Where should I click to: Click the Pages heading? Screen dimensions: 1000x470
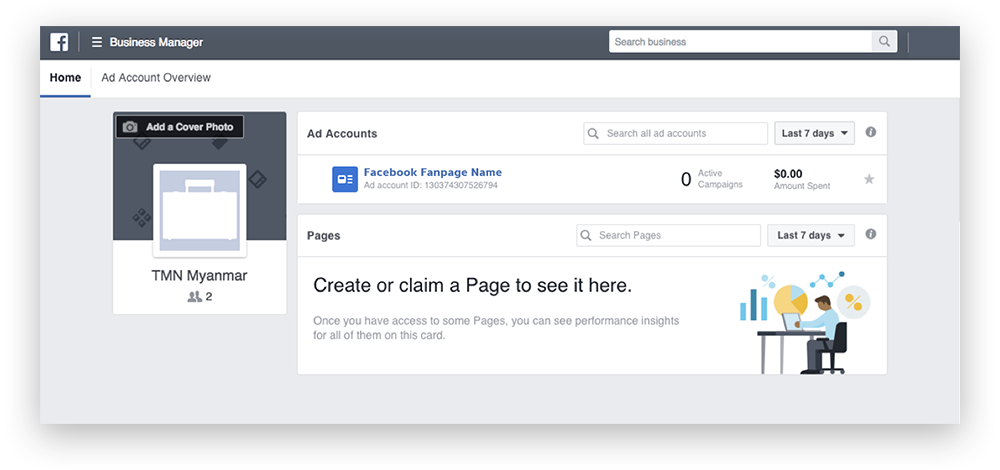323,235
